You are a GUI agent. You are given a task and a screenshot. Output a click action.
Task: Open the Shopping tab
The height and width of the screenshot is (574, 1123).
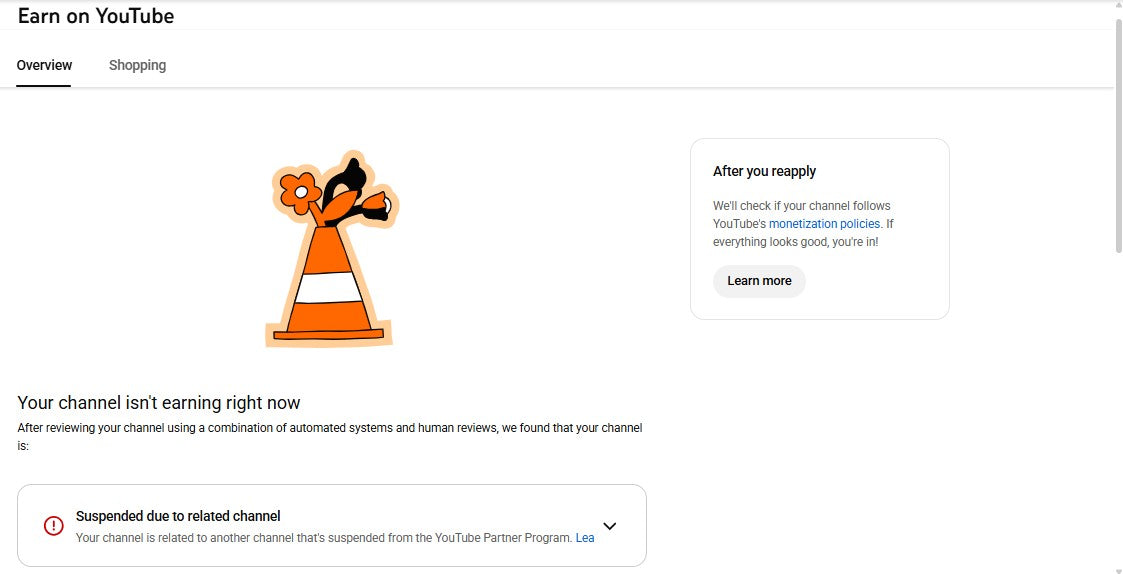point(137,65)
